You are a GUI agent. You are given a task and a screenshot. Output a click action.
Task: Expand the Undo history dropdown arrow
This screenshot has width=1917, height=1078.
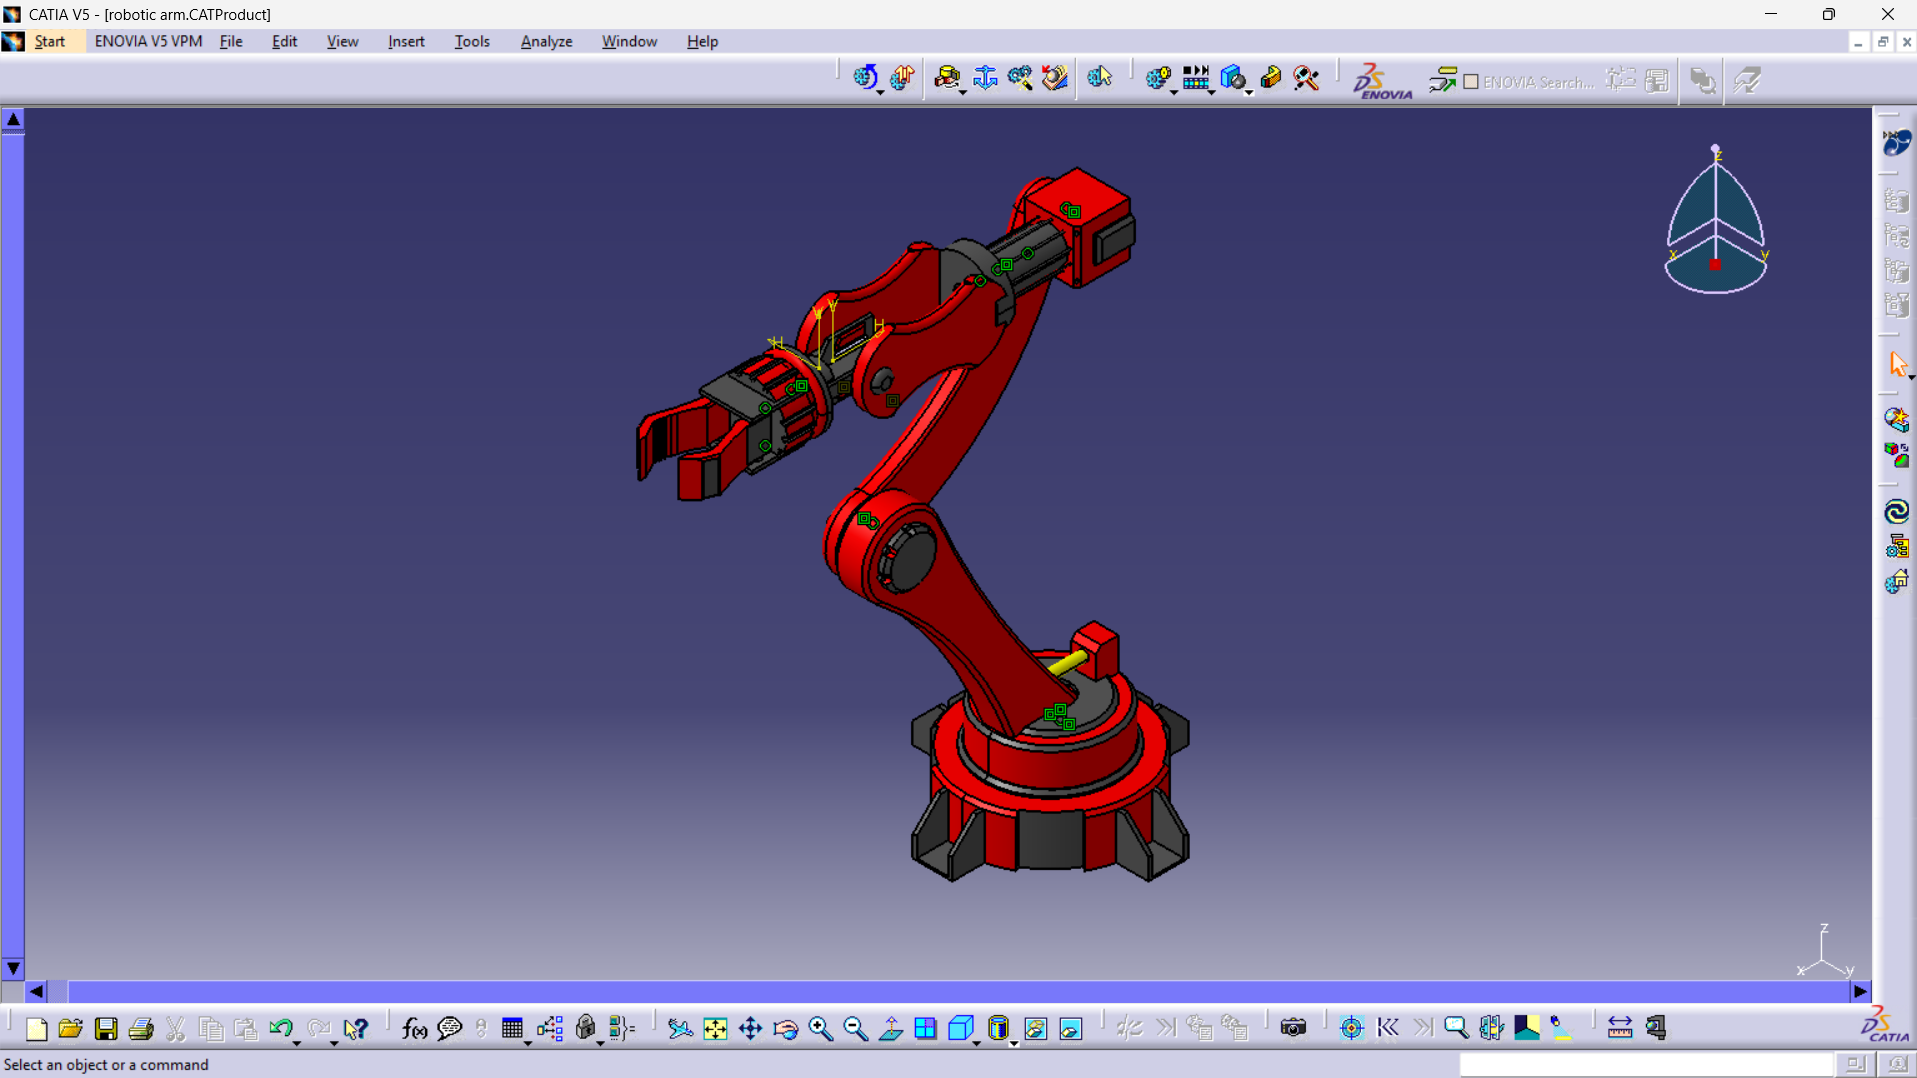[x=297, y=1043]
